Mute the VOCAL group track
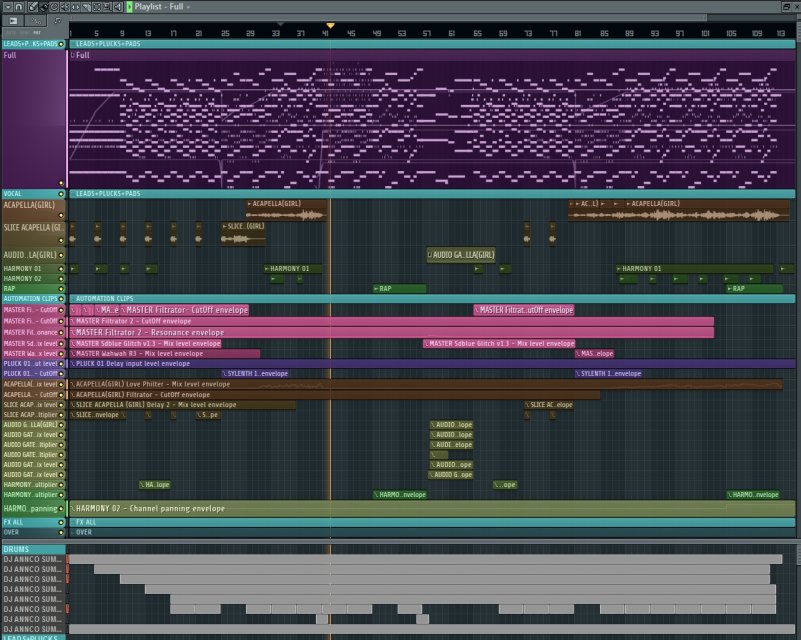This screenshot has width=801, height=640. tap(61, 194)
